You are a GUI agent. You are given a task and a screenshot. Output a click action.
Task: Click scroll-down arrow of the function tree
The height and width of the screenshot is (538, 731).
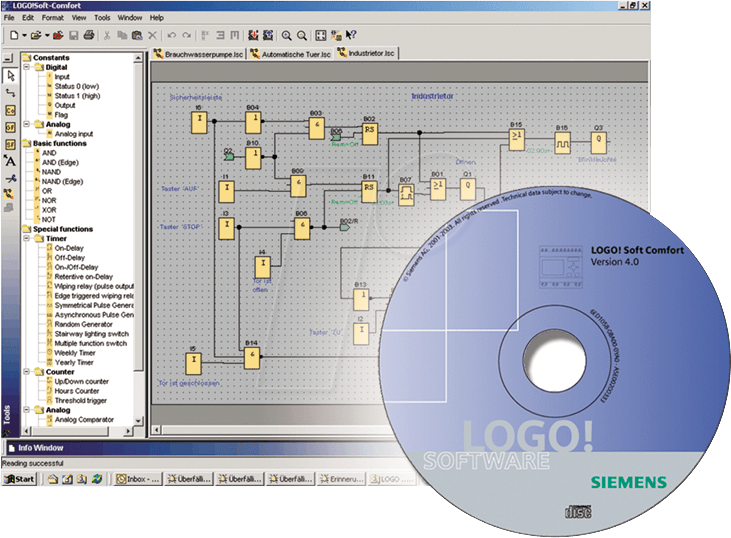pos(138,420)
